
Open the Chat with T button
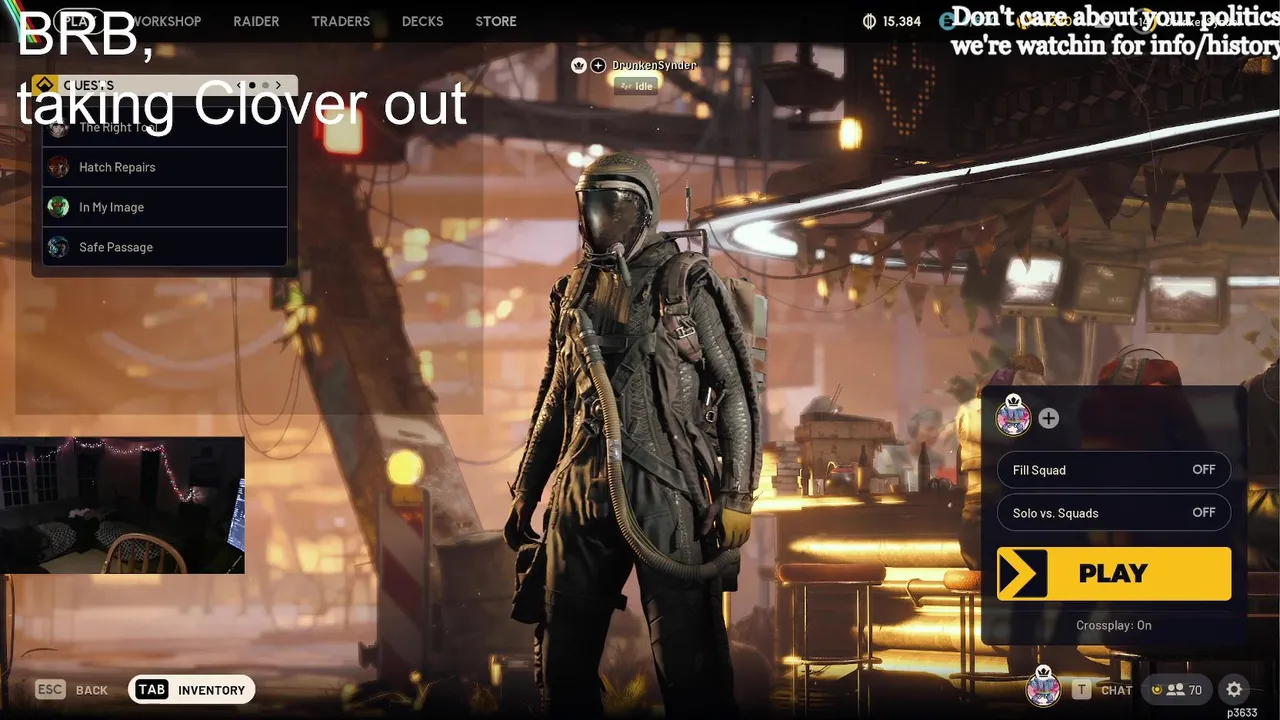point(1103,690)
